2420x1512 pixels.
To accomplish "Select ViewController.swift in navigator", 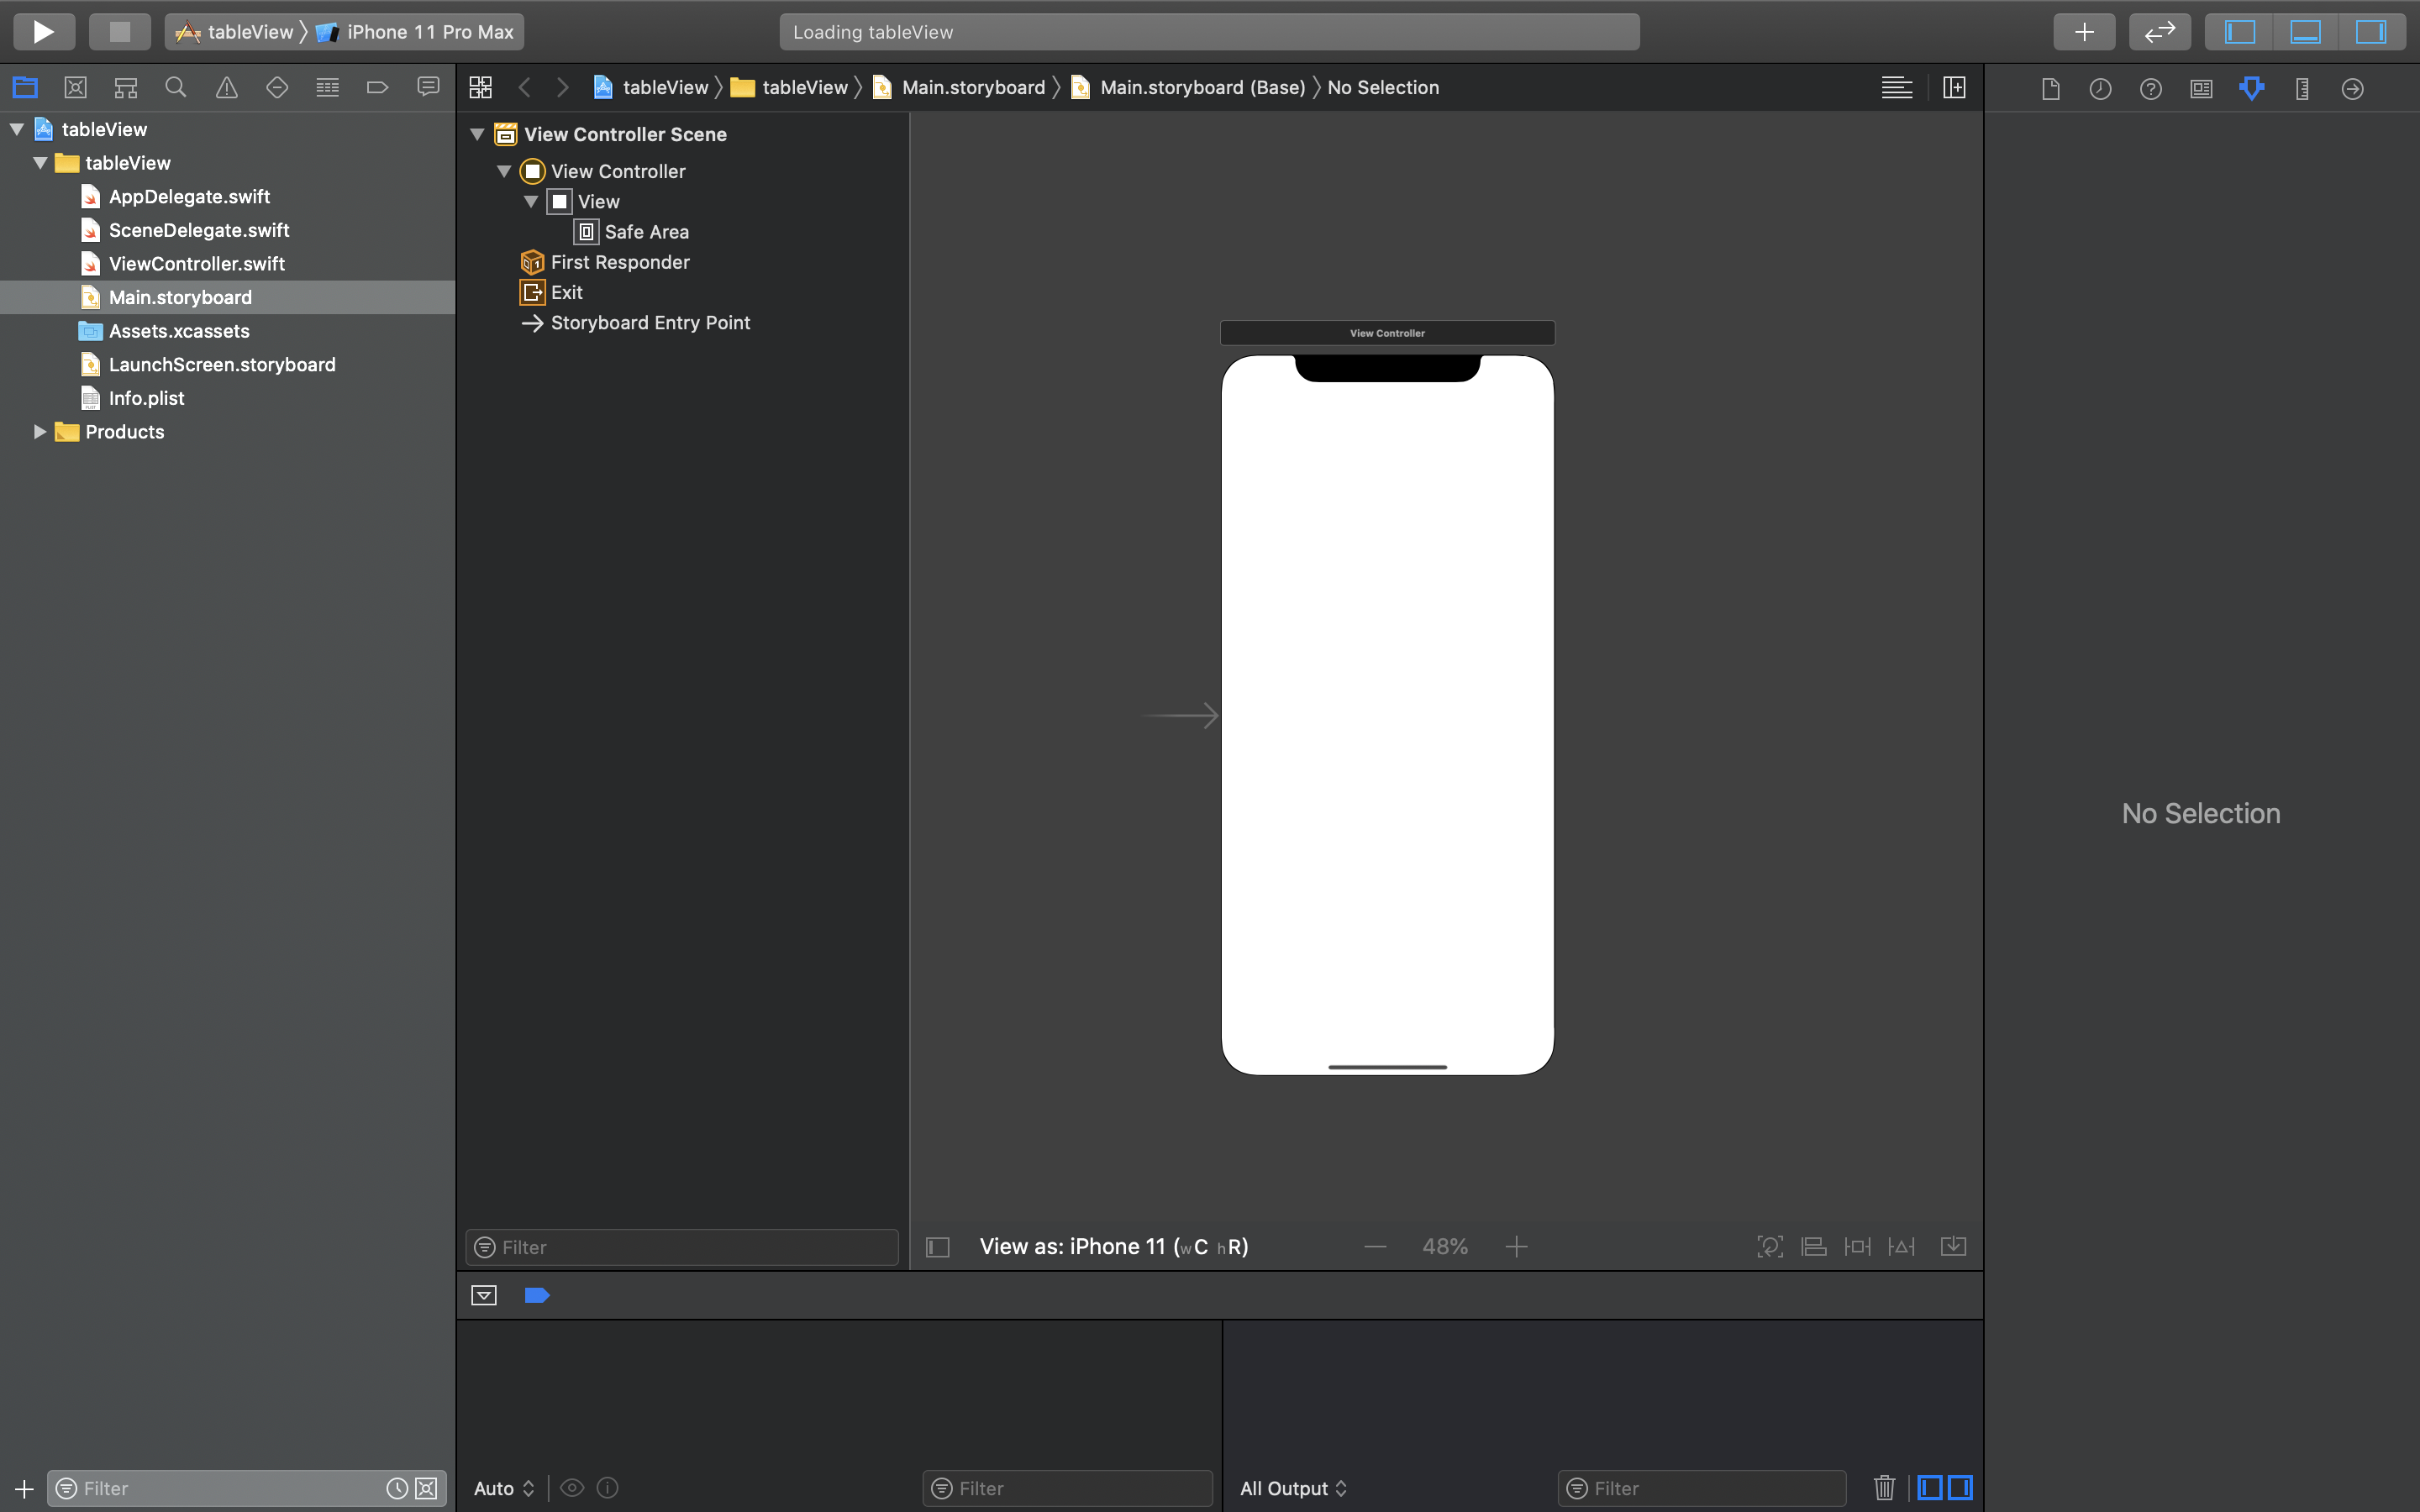I will (x=197, y=264).
